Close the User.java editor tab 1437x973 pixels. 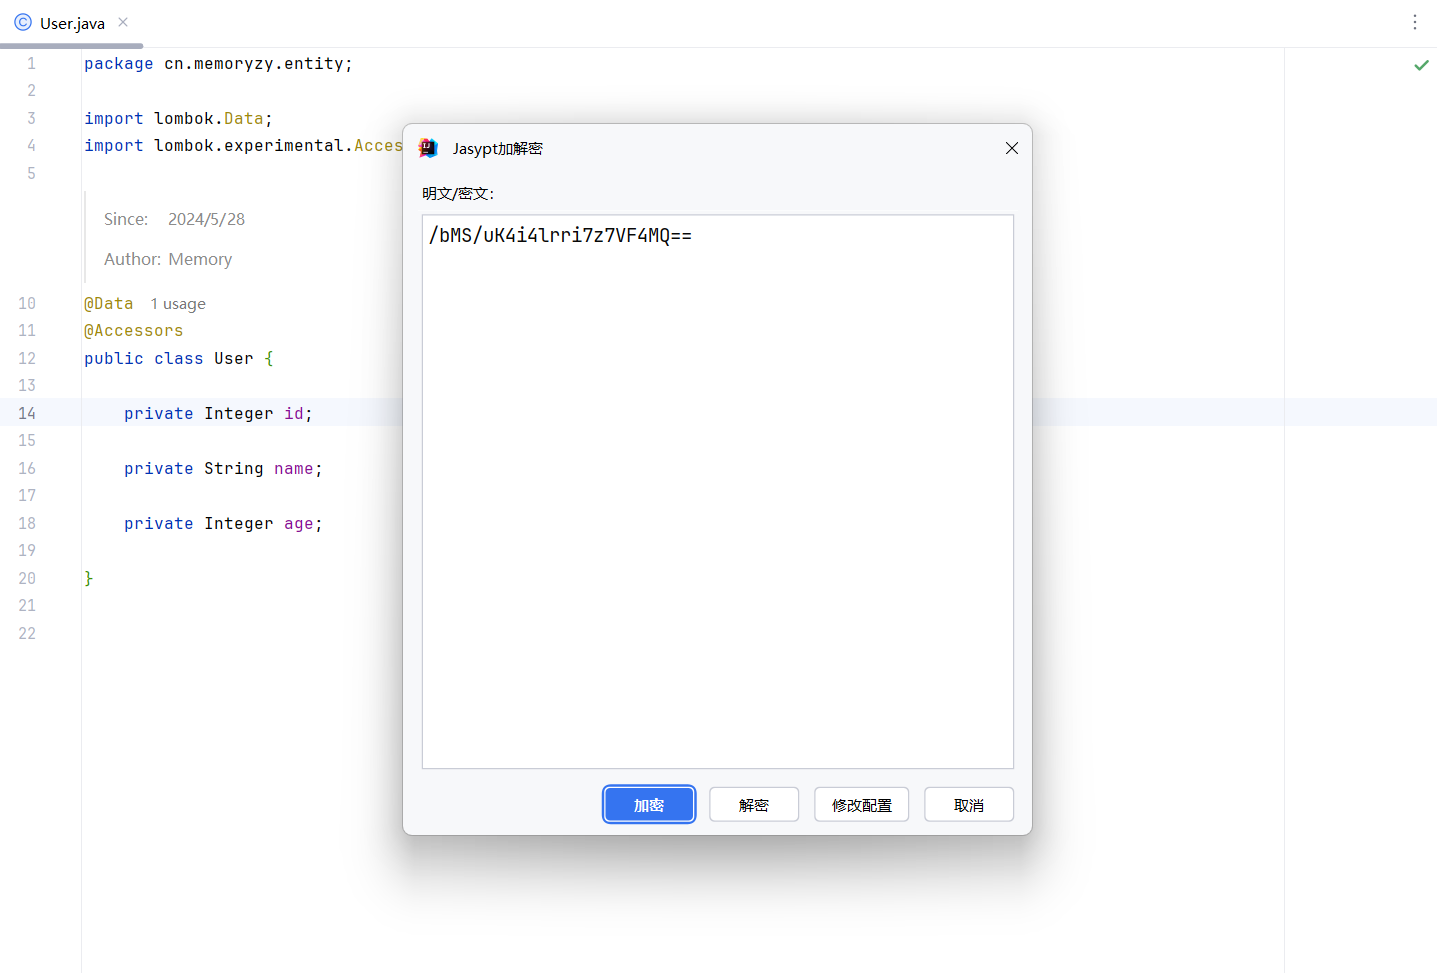pyautogui.click(x=123, y=22)
